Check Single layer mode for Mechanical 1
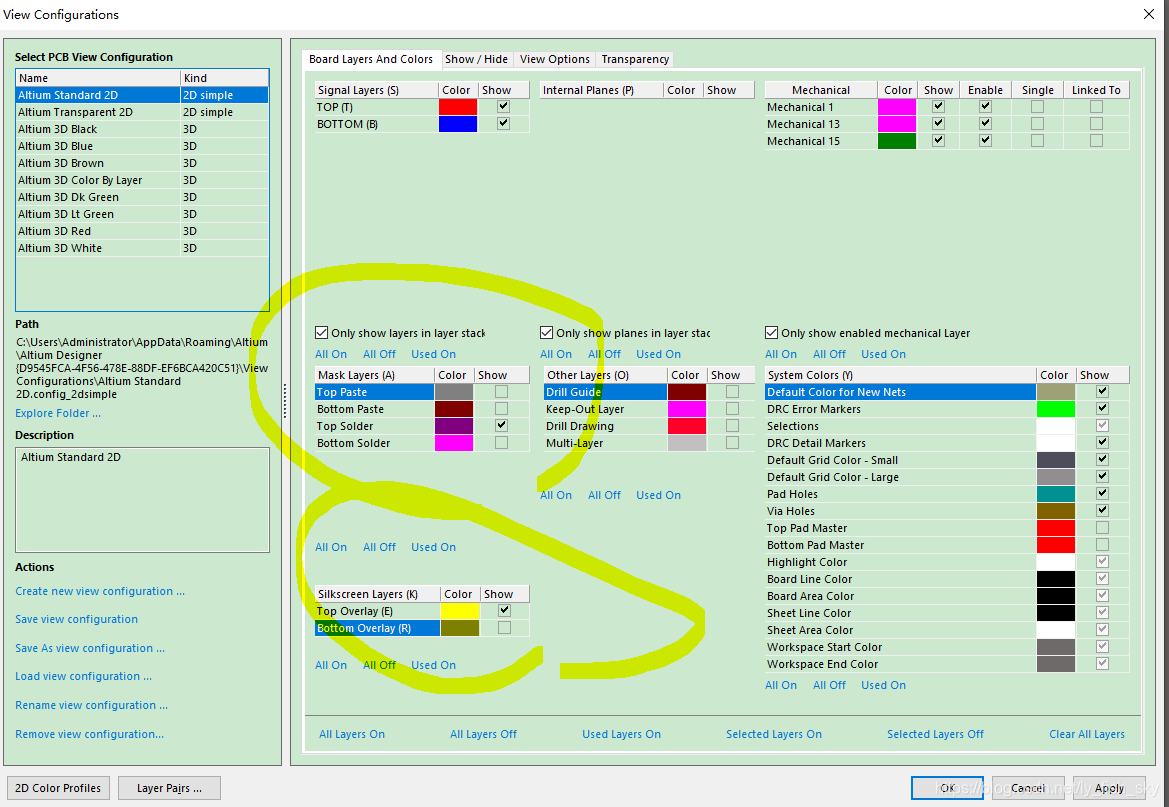1169x807 pixels. [x=1038, y=107]
